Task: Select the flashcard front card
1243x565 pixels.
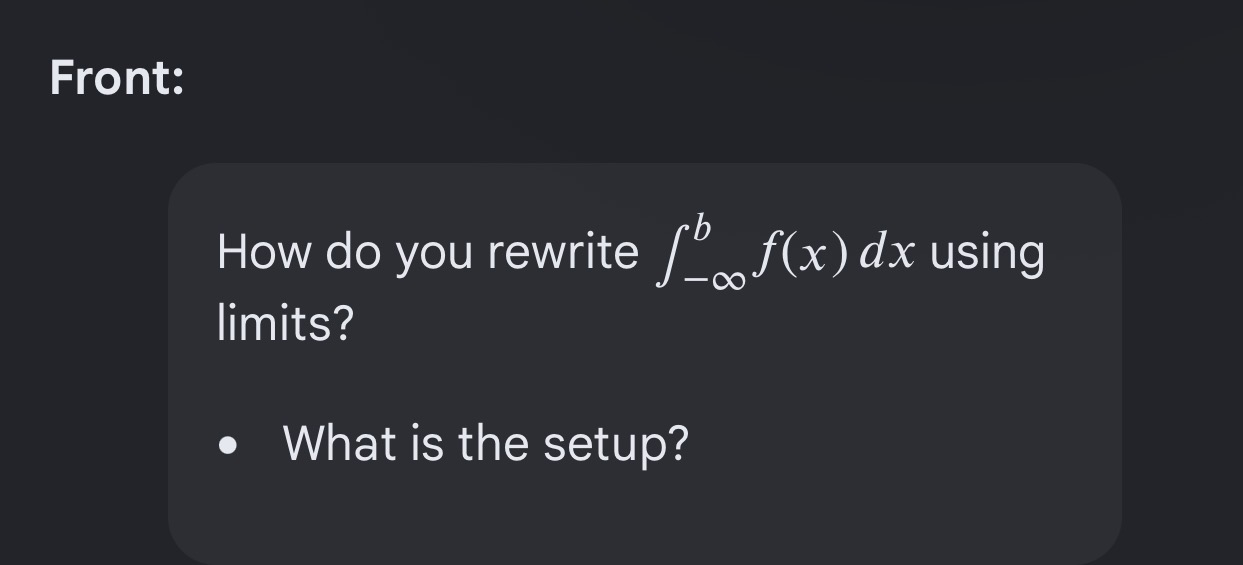Action: [x=645, y=364]
